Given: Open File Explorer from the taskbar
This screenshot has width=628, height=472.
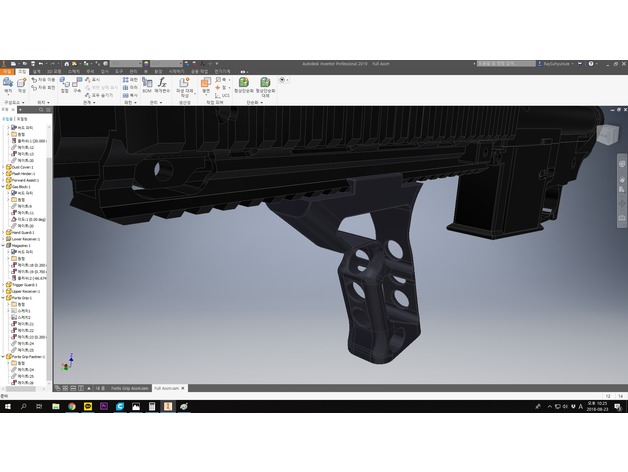Looking at the screenshot, I should coord(56,407).
